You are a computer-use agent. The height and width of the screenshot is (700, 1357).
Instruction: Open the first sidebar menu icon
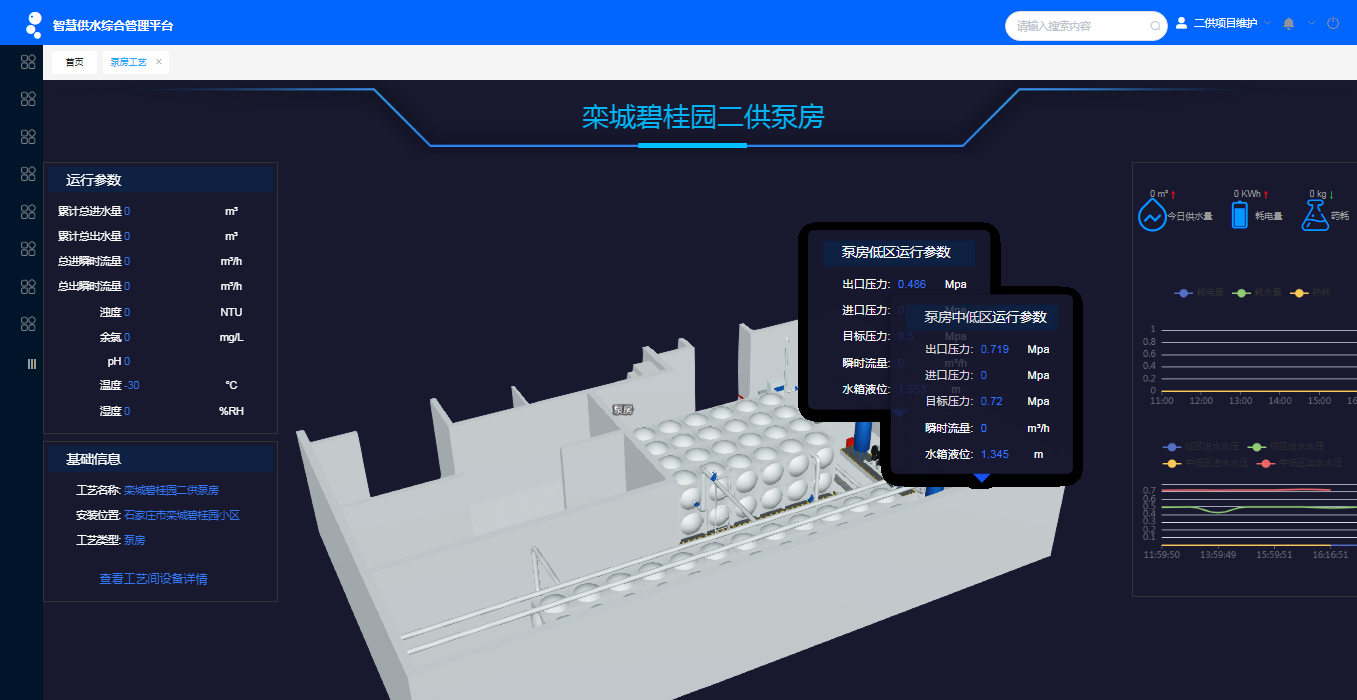[28, 62]
